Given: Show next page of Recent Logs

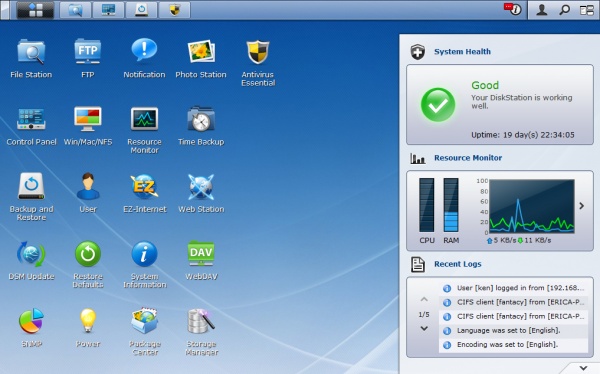Looking at the screenshot, I should tap(424, 328).
